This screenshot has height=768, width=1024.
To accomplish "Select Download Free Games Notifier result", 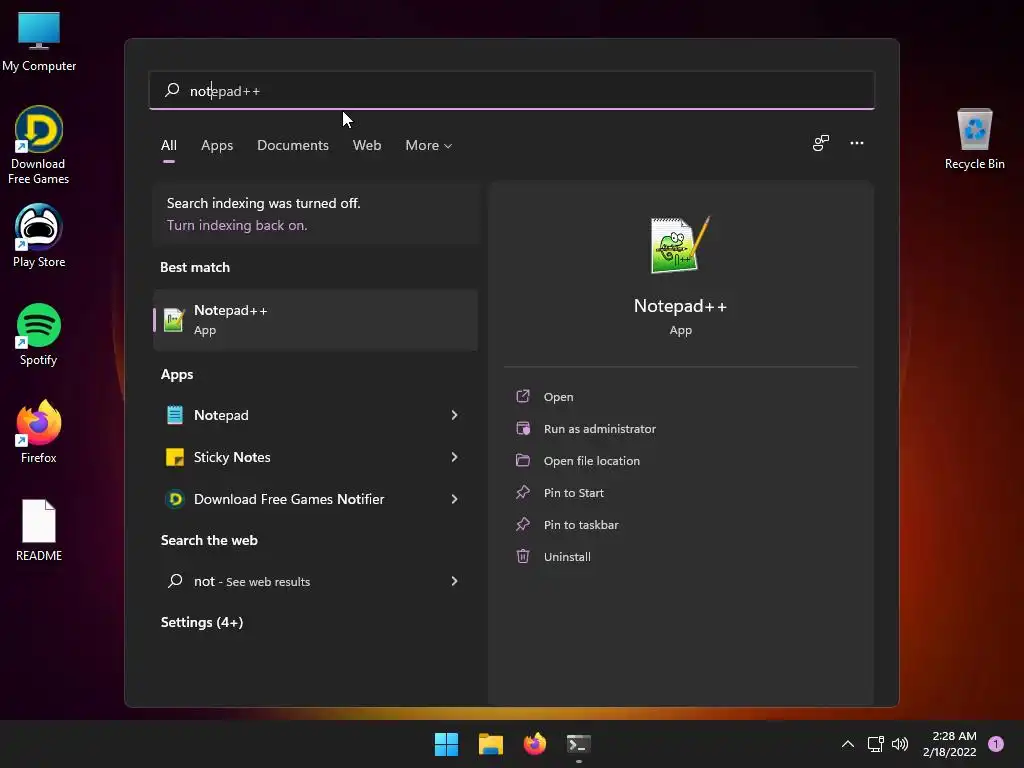I will (315, 499).
